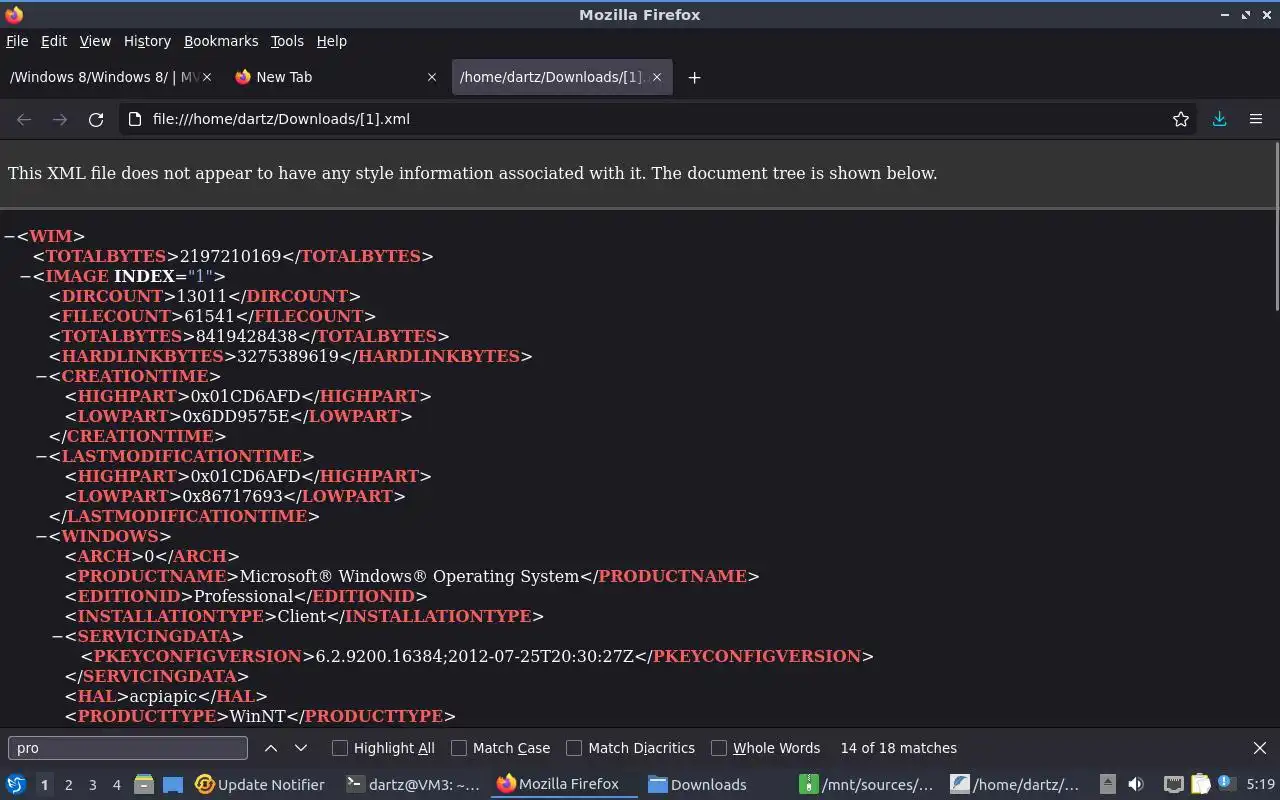Open the application launcher menu in the taskbar
The width and height of the screenshot is (1280, 800).
pyautogui.click(x=15, y=784)
